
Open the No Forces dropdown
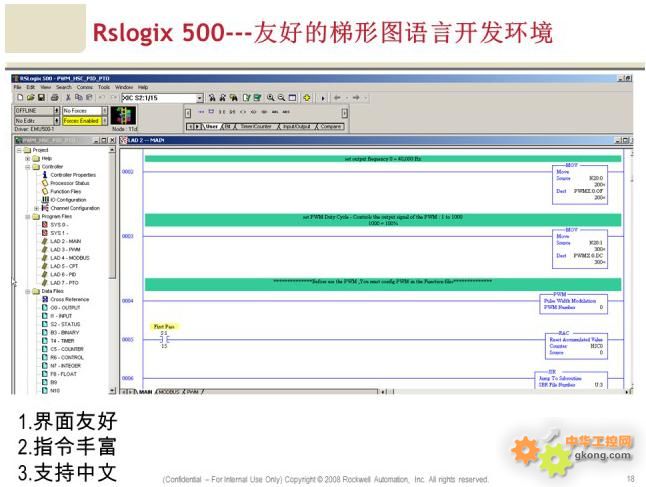(105, 111)
